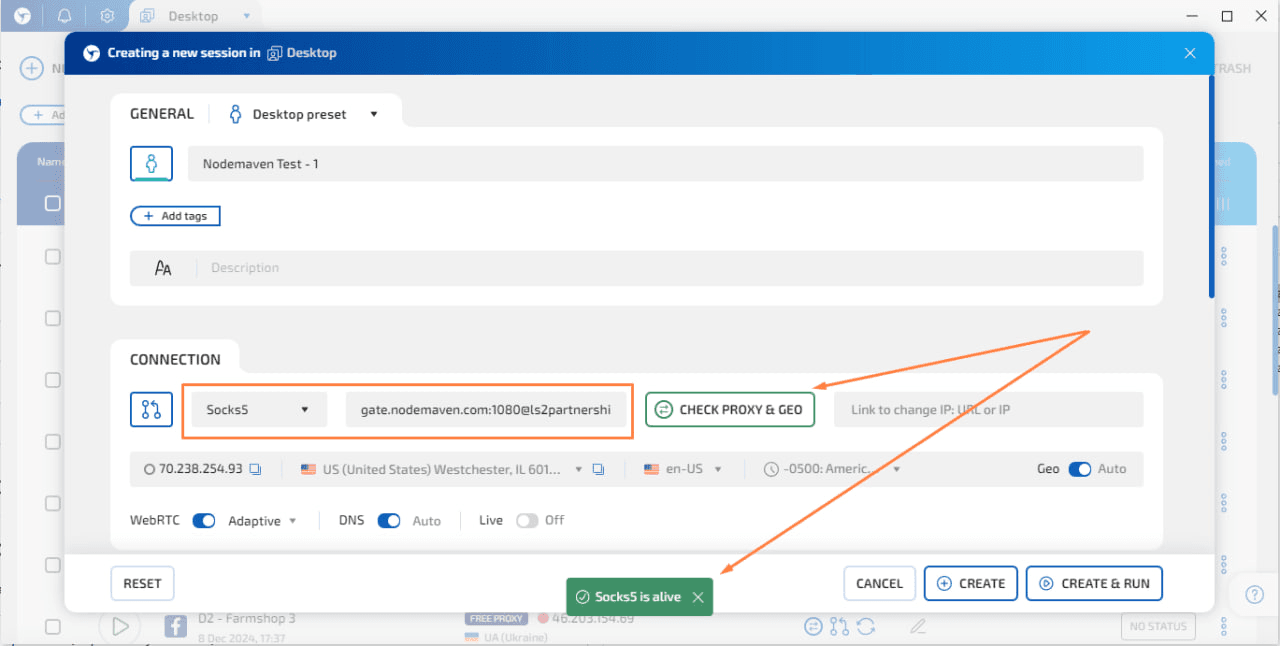
Task: Click the help question mark icon
Action: [x=1255, y=595]
